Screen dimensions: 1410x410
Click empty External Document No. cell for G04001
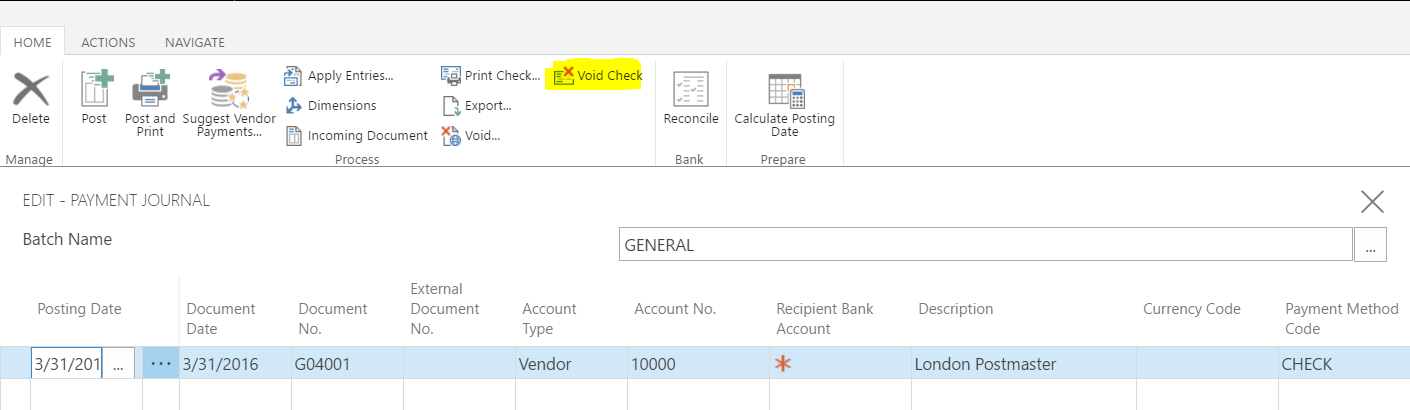459,364
